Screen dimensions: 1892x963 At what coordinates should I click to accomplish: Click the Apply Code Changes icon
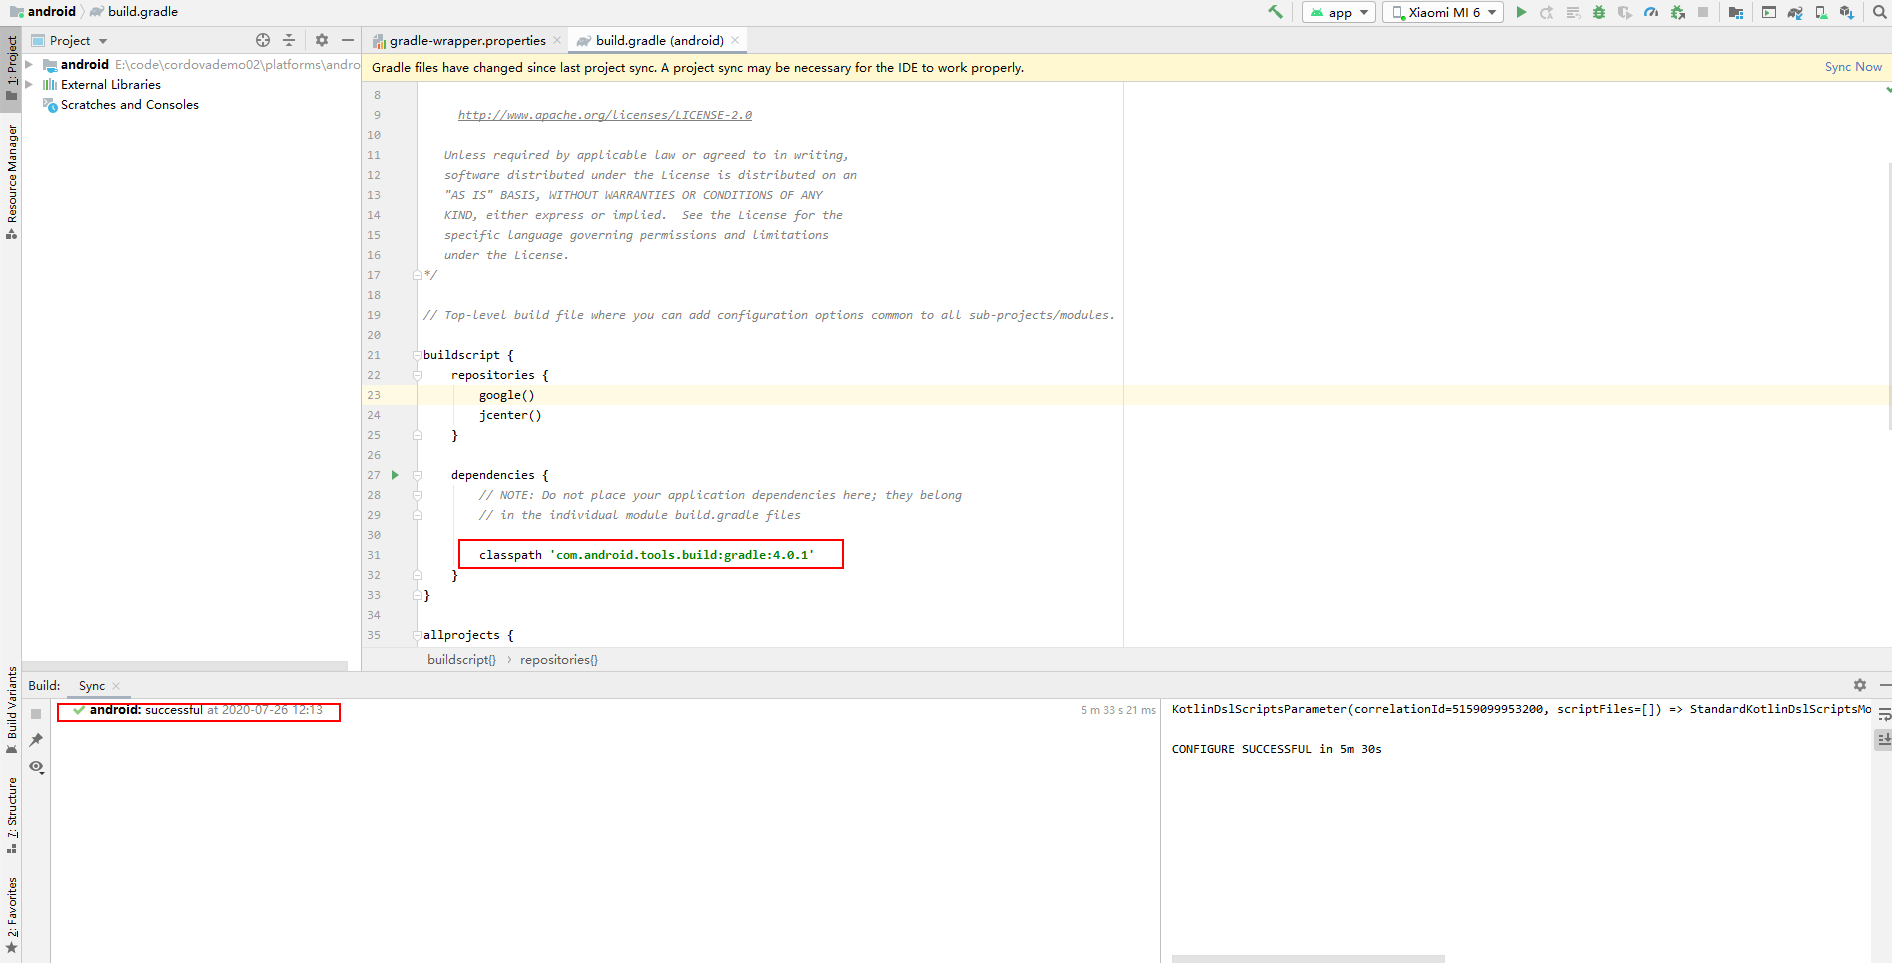(1573, 12)
